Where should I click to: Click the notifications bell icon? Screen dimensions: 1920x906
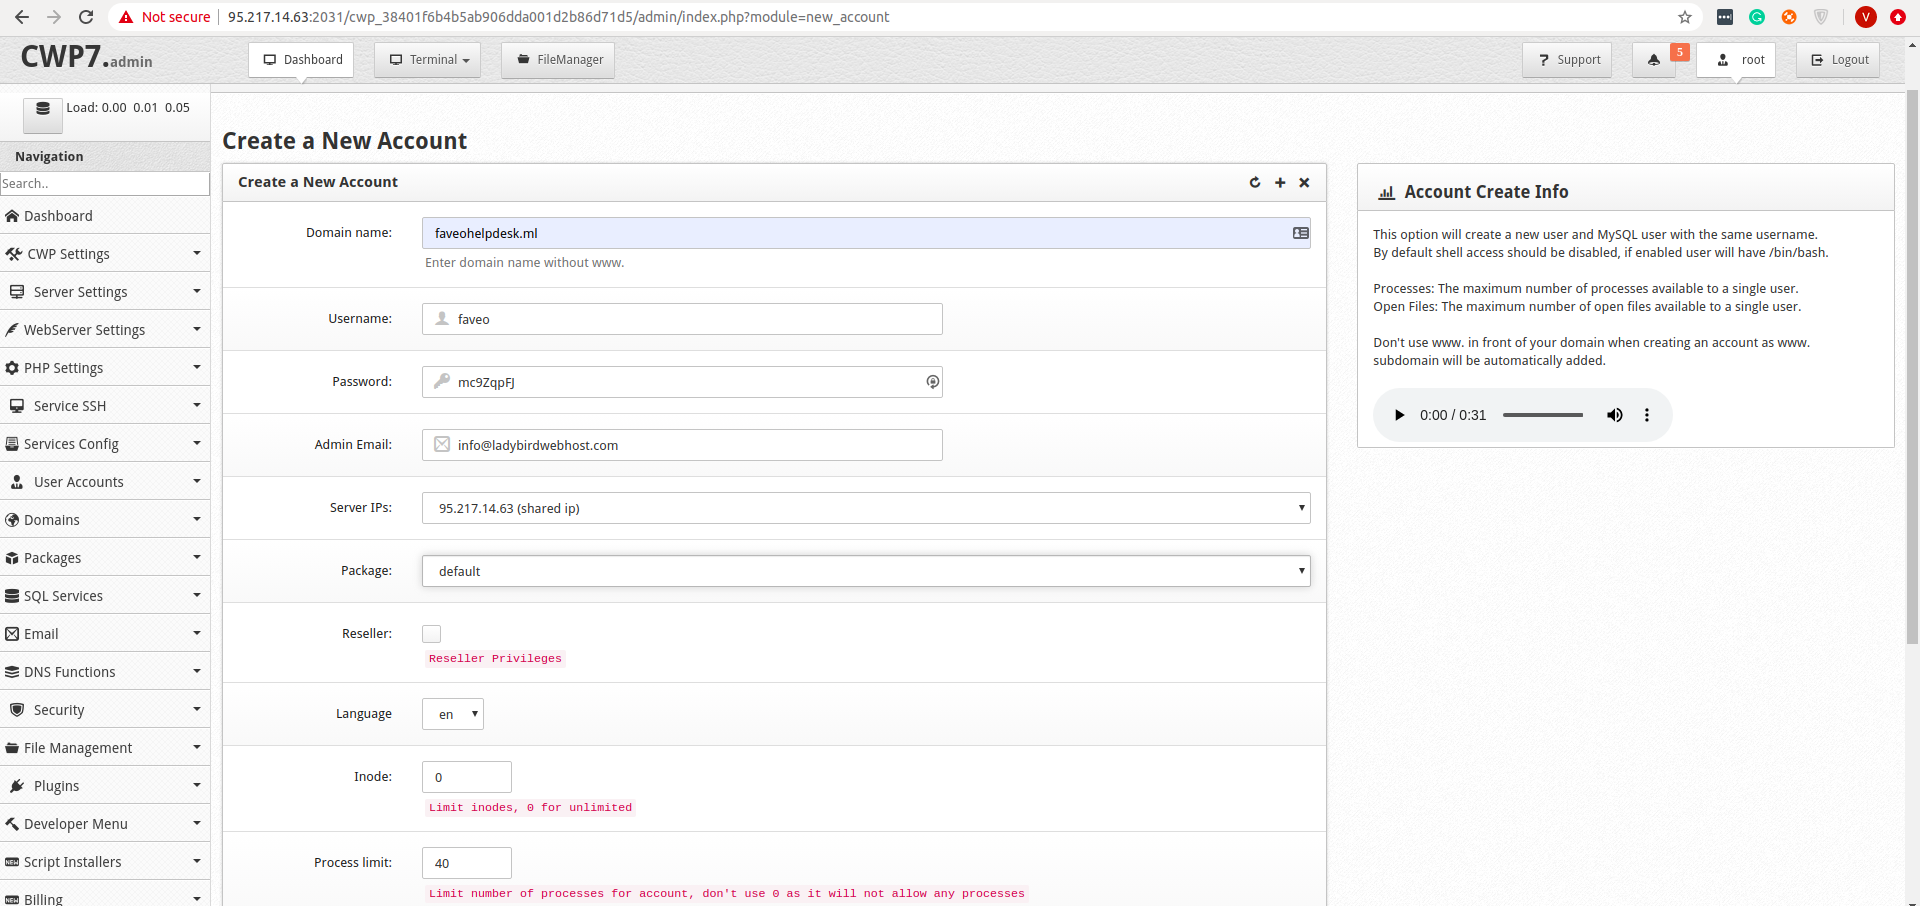pyautogui.click(x=1654, y=60)
